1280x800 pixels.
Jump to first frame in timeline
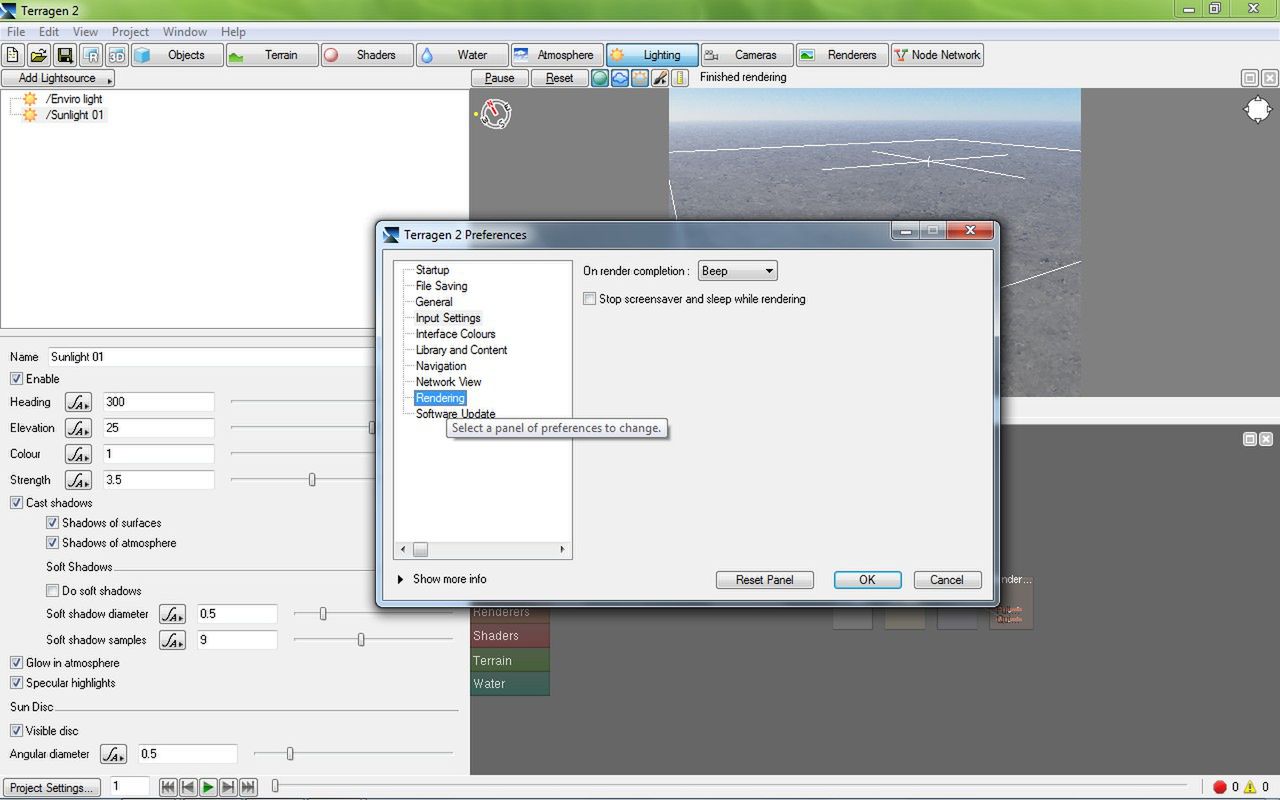coord(168,787)
